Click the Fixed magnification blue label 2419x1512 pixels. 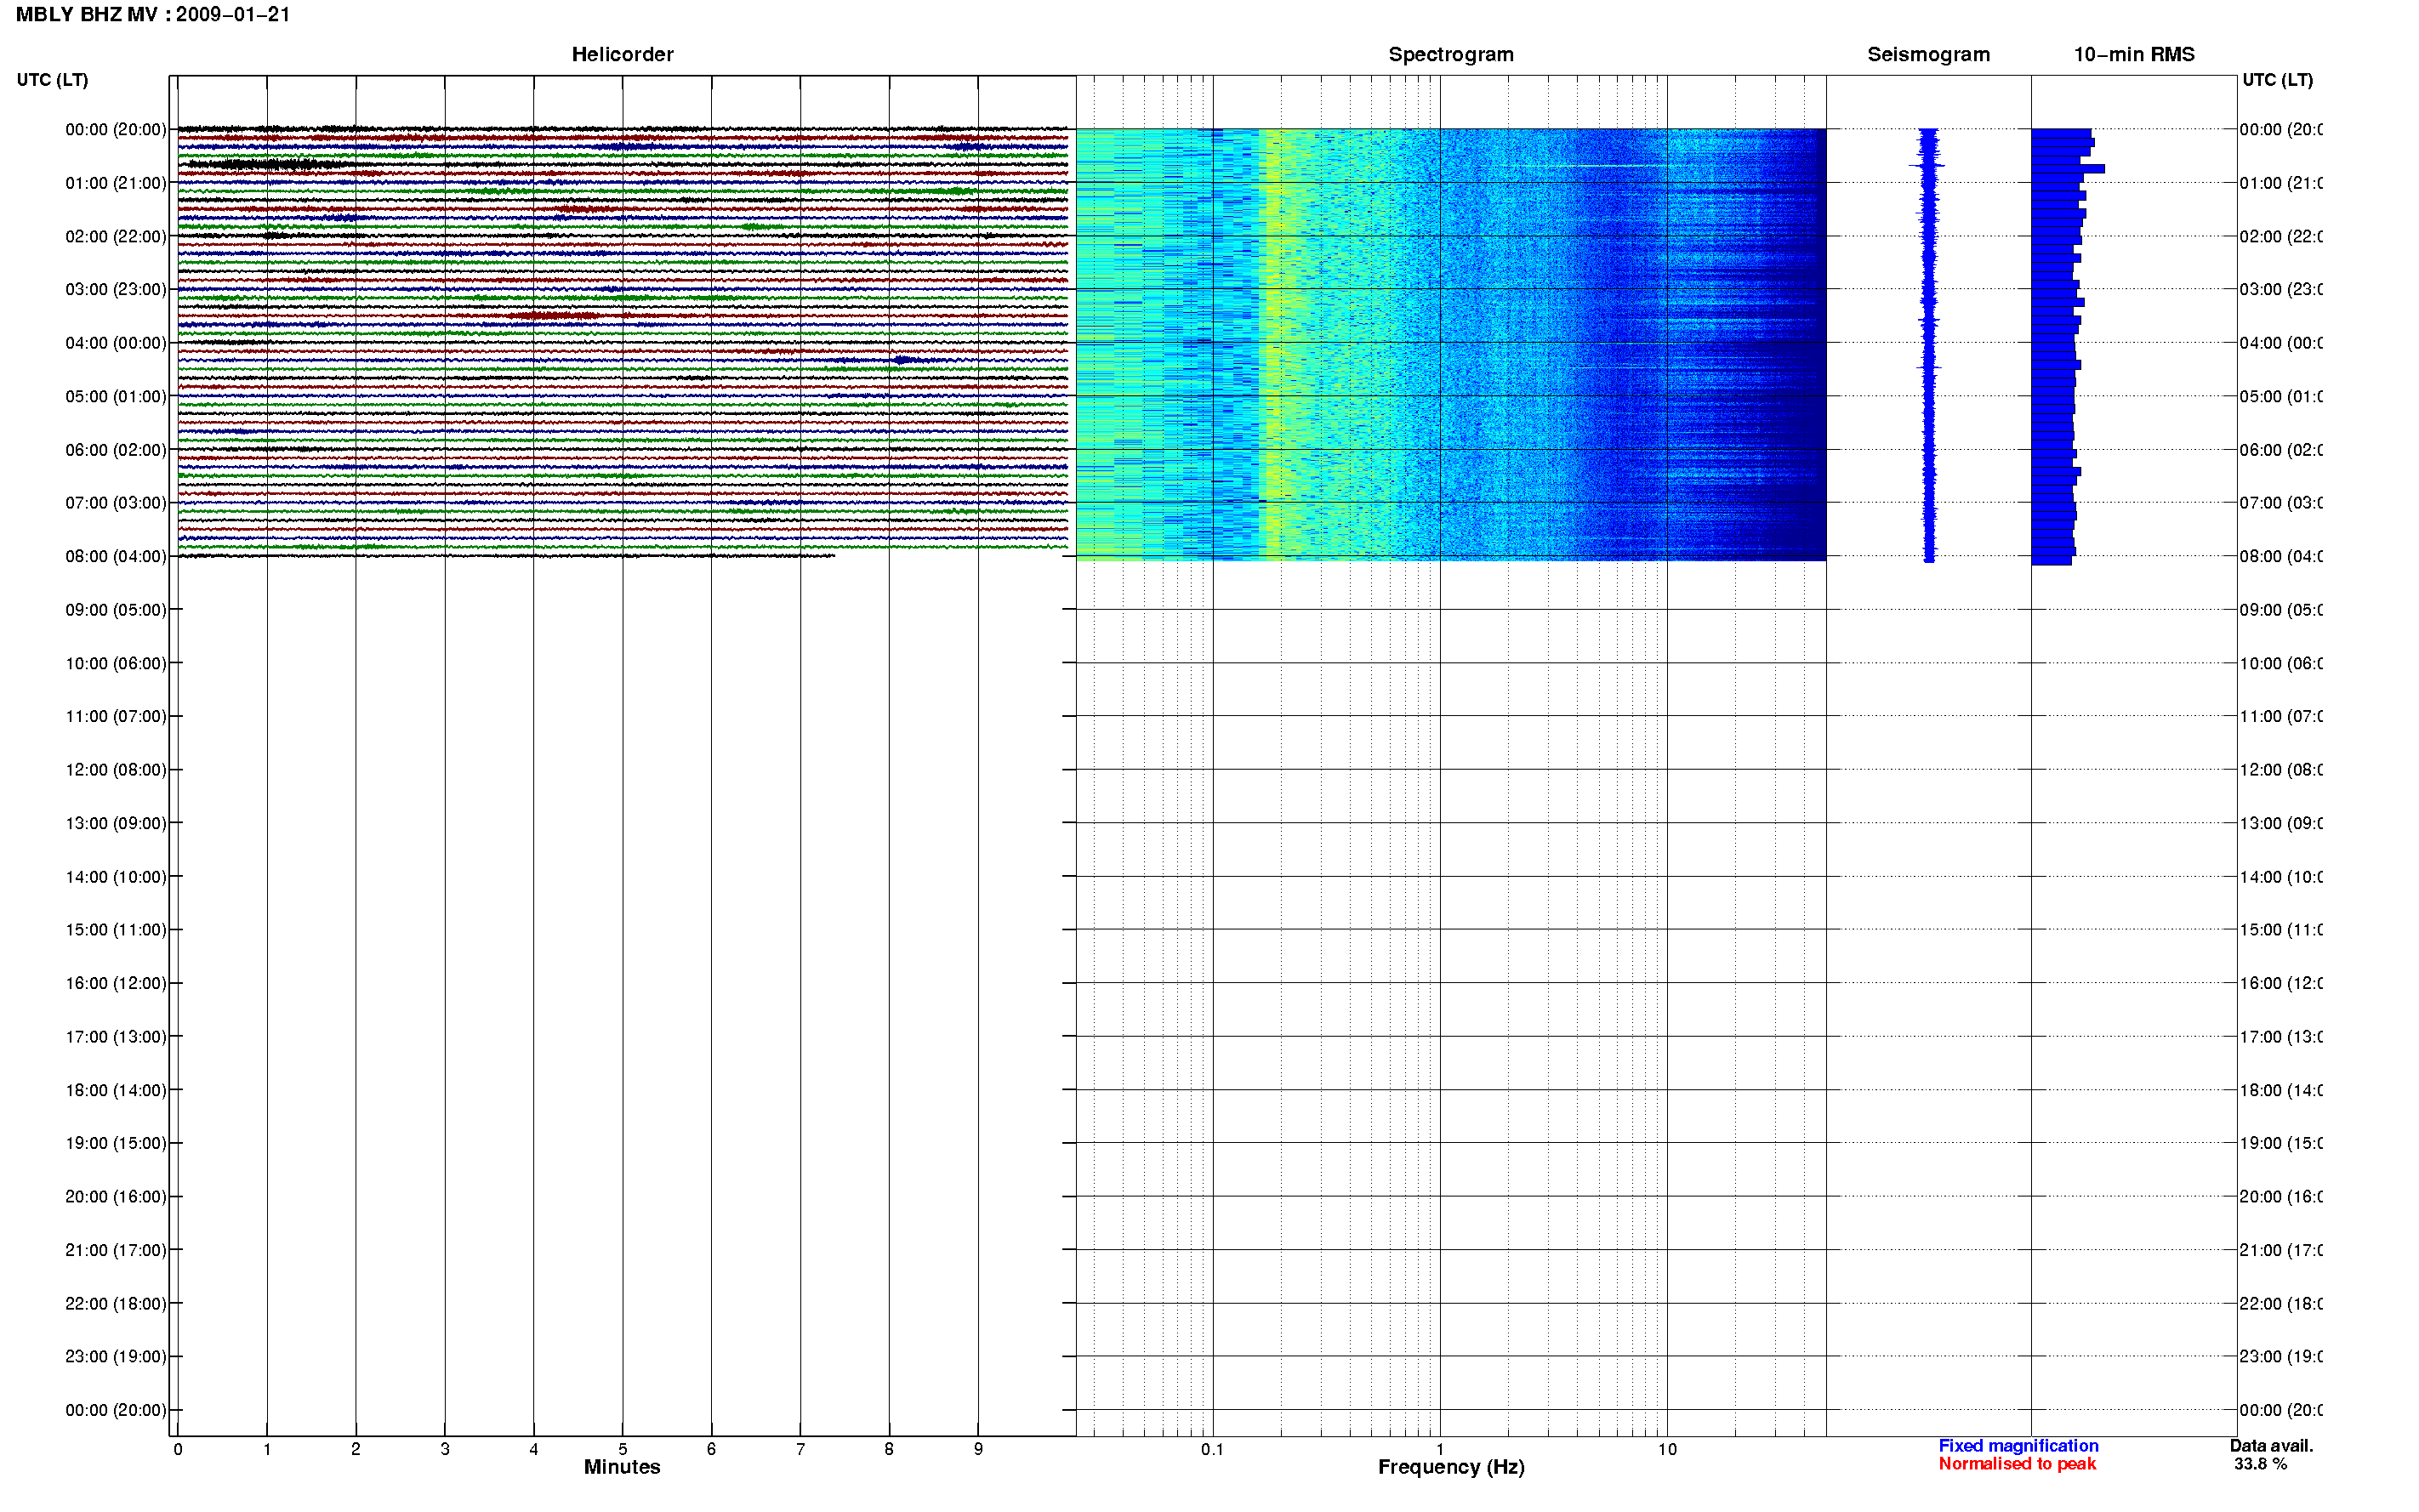(x=2018, y=1445)
